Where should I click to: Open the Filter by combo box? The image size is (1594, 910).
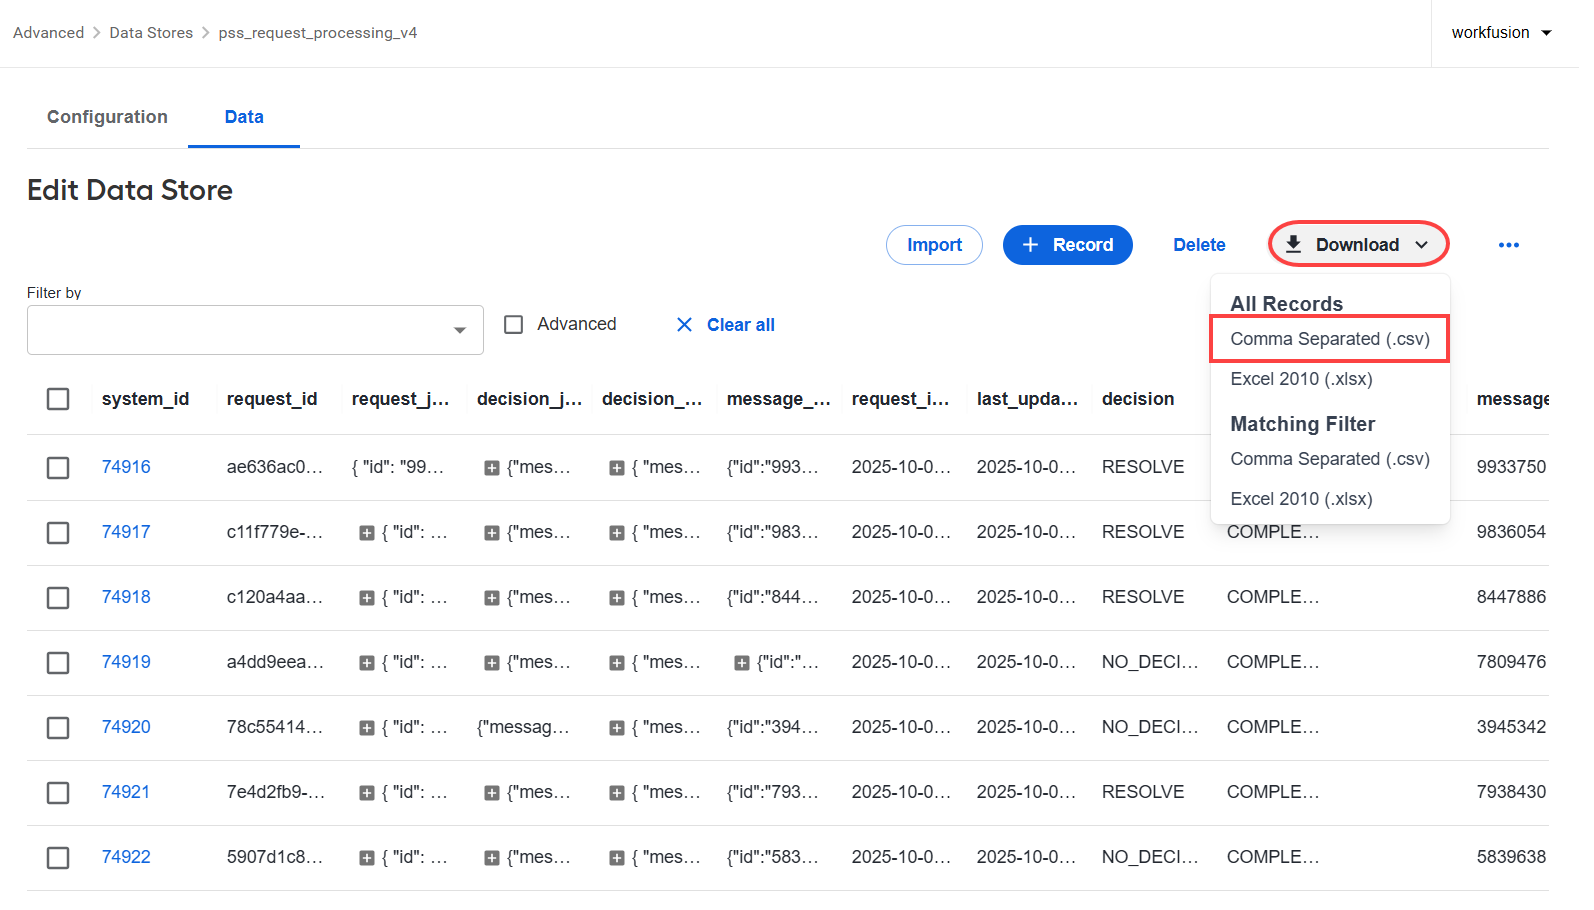tap(255, 330)
